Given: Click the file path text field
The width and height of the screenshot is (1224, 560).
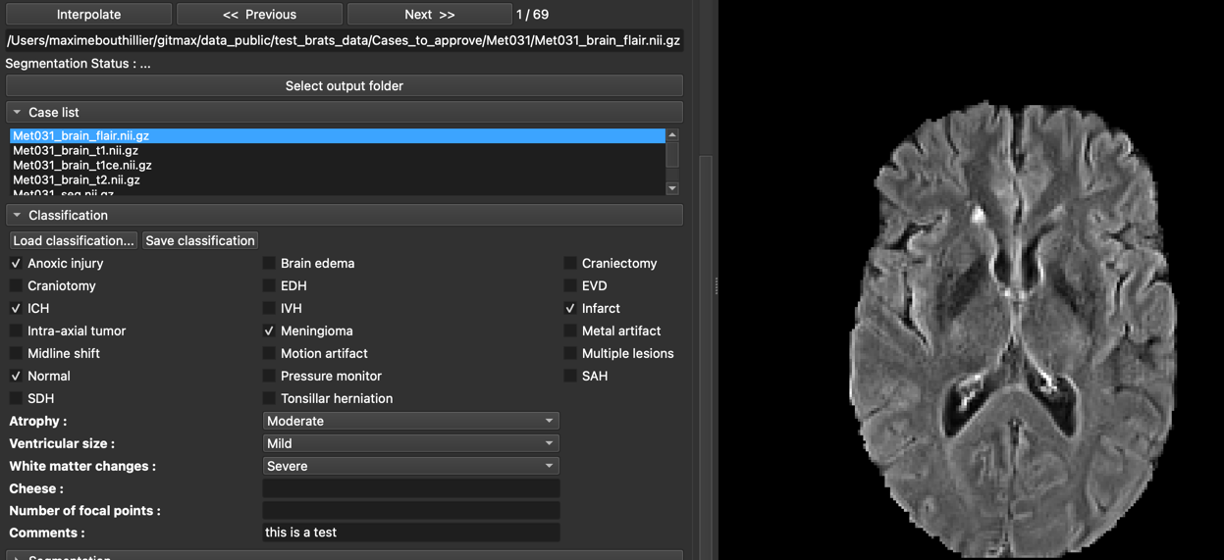Looking at the screenshot, I should tap(344, 41).
